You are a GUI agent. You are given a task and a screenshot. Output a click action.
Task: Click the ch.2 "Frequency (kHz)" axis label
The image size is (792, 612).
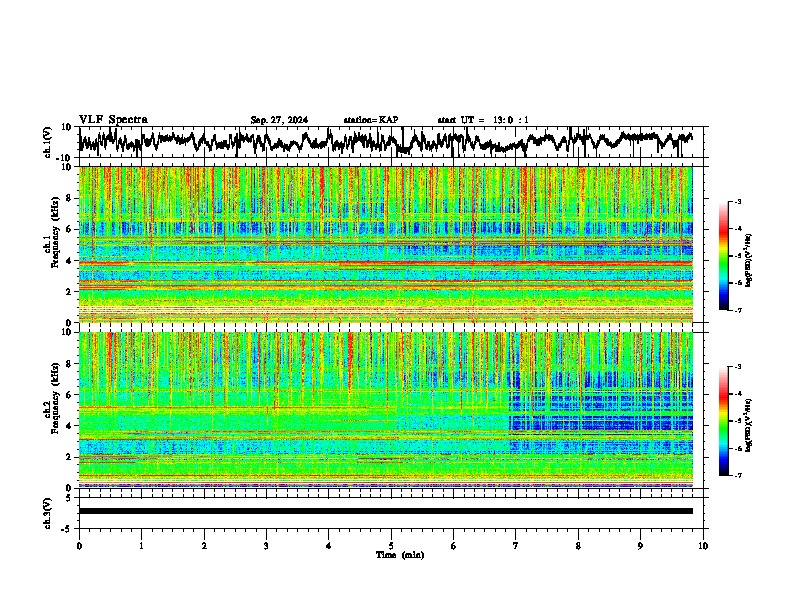point(55,397)
